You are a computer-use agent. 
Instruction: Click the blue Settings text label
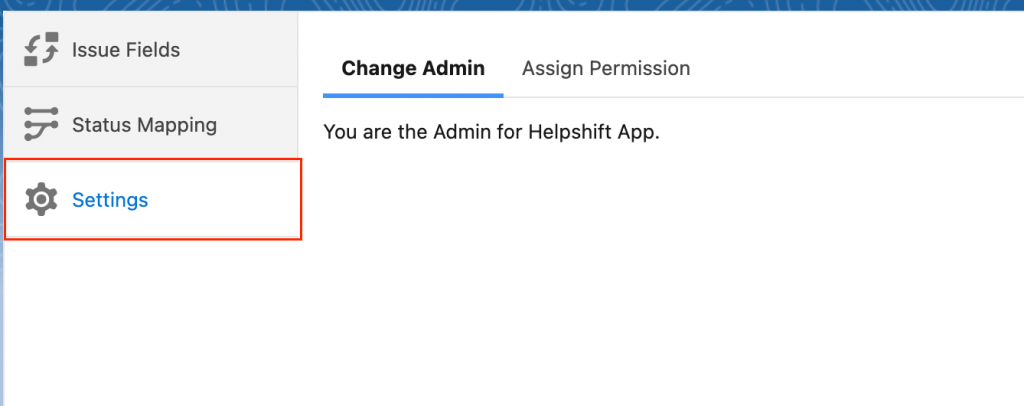coord(110,200)
